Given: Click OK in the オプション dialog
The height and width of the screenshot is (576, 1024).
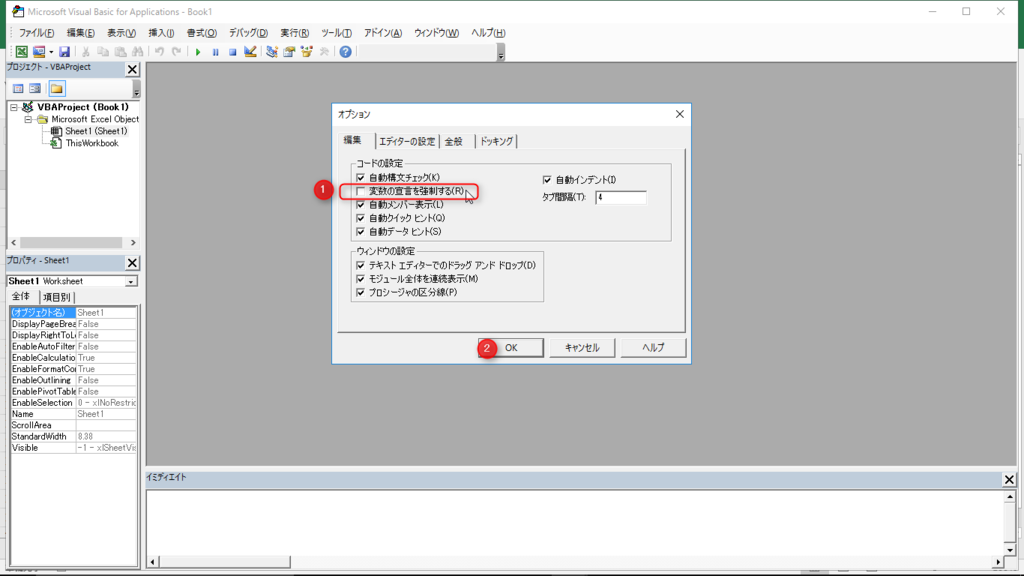Looking at the screenshot, I should coord(511,347).
